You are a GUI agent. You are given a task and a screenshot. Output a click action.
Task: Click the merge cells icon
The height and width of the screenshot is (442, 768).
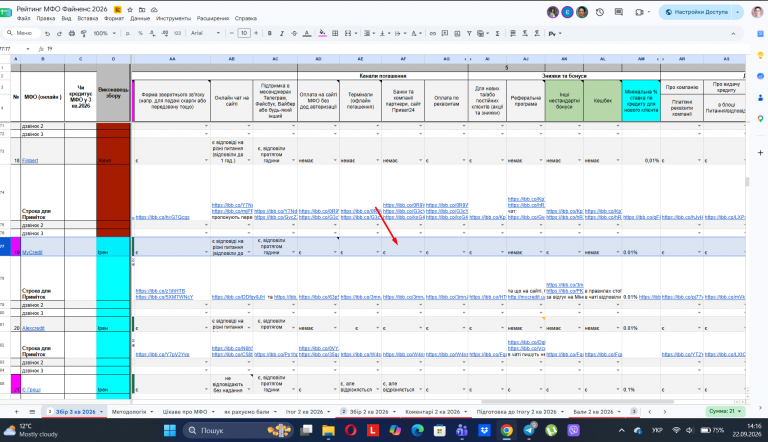[x=348, y=33]
